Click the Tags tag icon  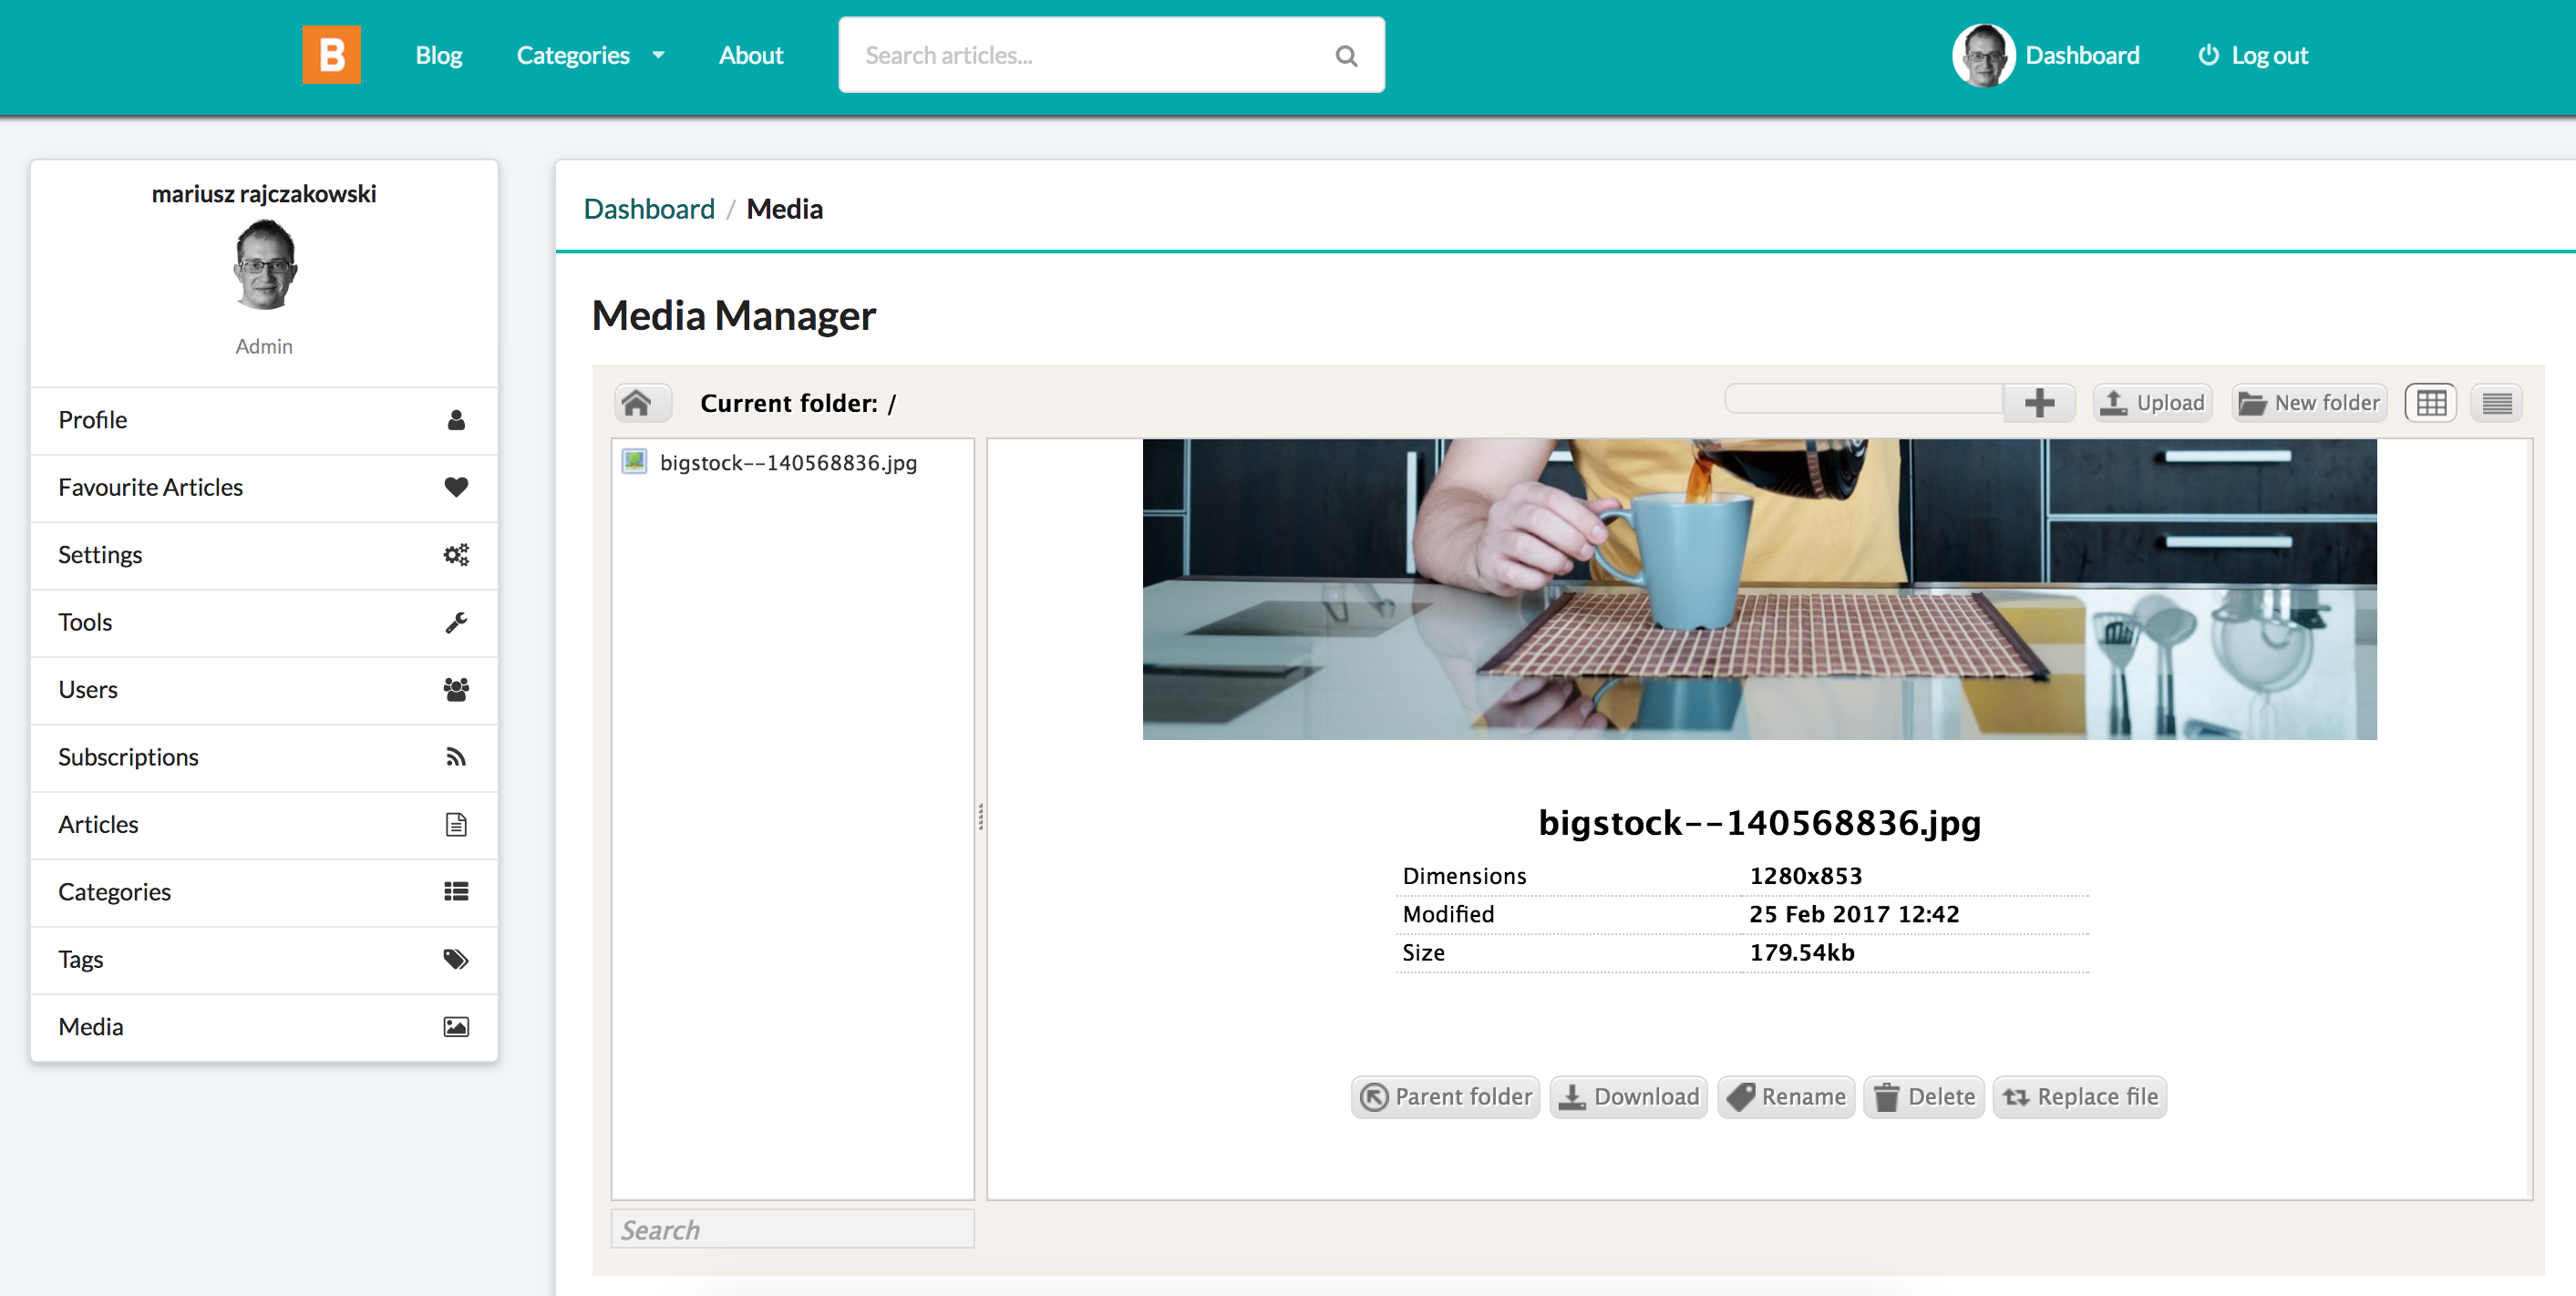pyautogui.click(x=456, y=958)
